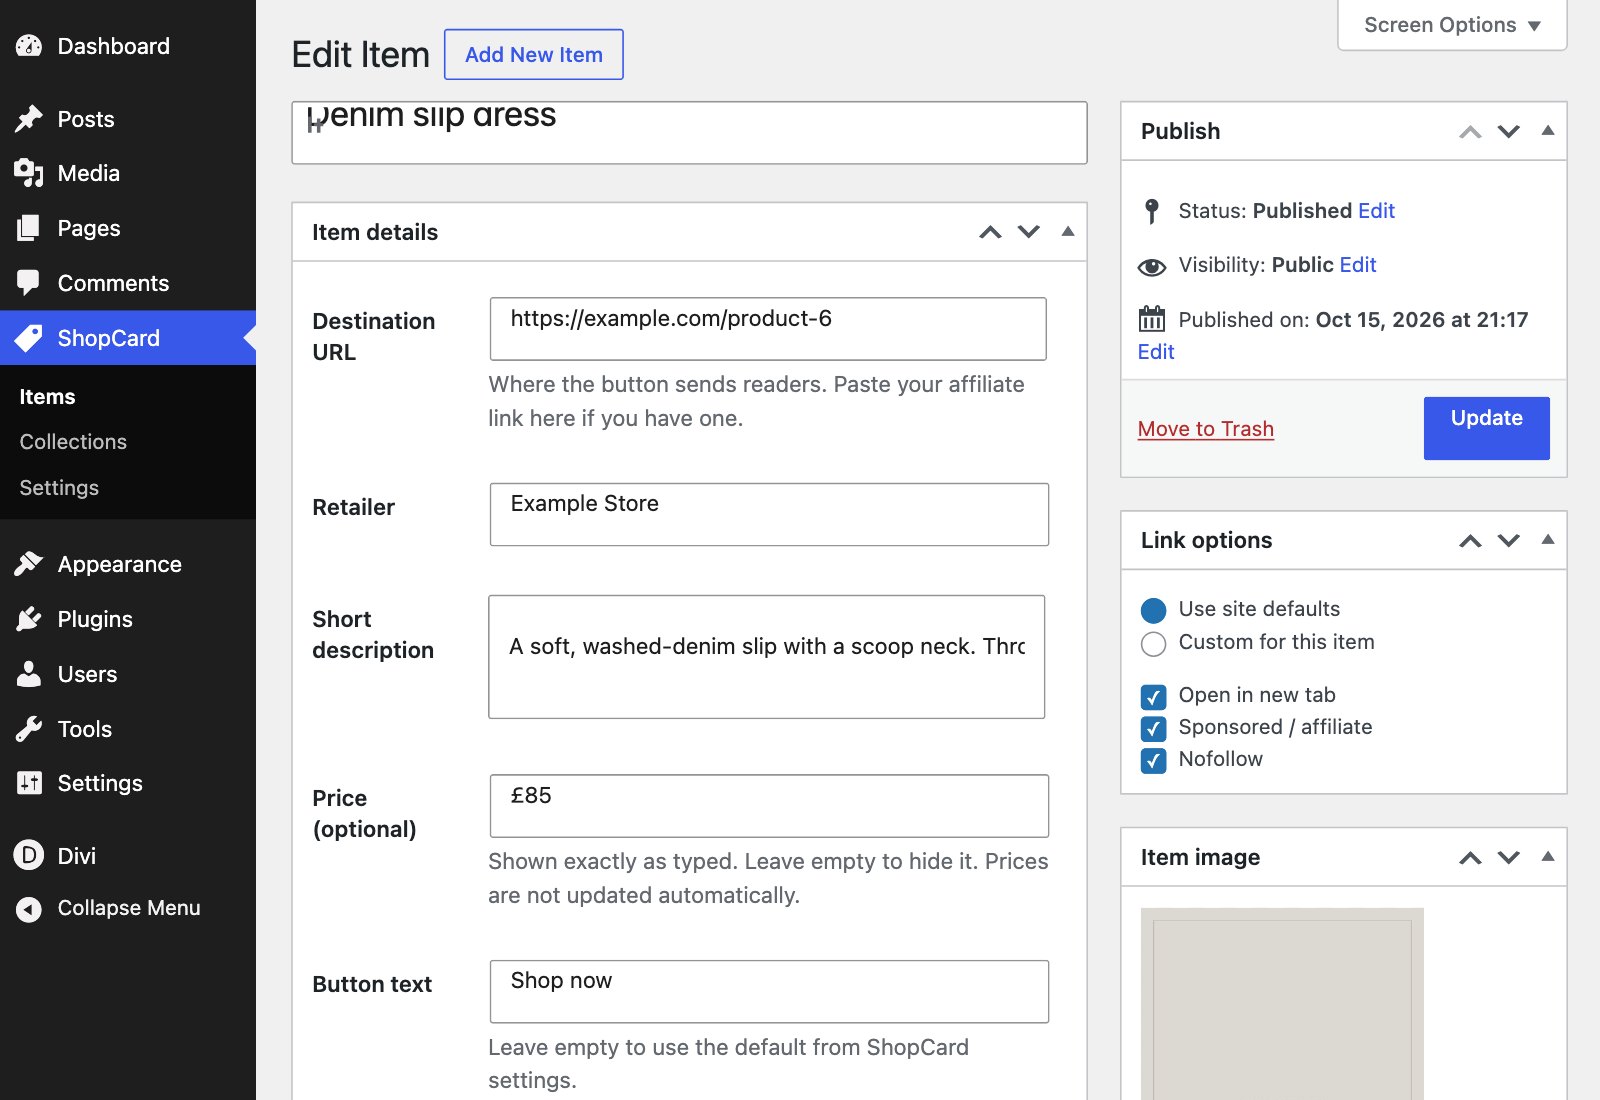Viewport: 1600px width, 1100px height.
Task: Uncheck the Nofollow checkbox
Action: tap(1153, 760)
